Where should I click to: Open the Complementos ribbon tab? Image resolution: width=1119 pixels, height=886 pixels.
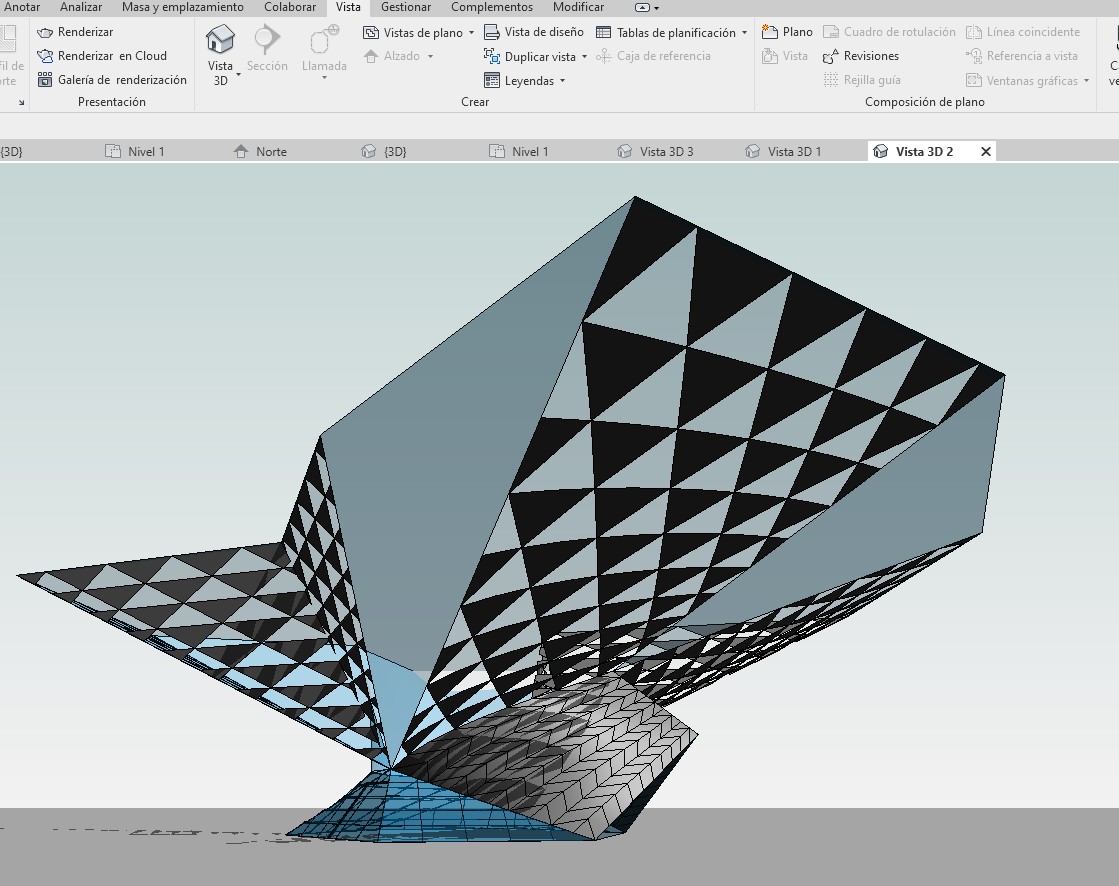491,7
